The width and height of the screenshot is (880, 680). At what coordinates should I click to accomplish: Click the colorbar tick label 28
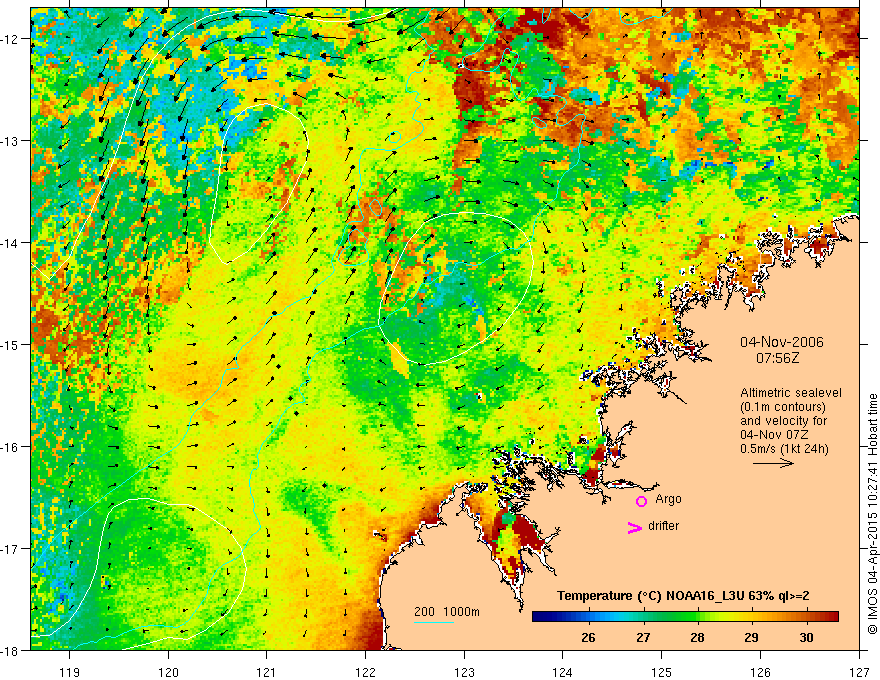point(697,638)
